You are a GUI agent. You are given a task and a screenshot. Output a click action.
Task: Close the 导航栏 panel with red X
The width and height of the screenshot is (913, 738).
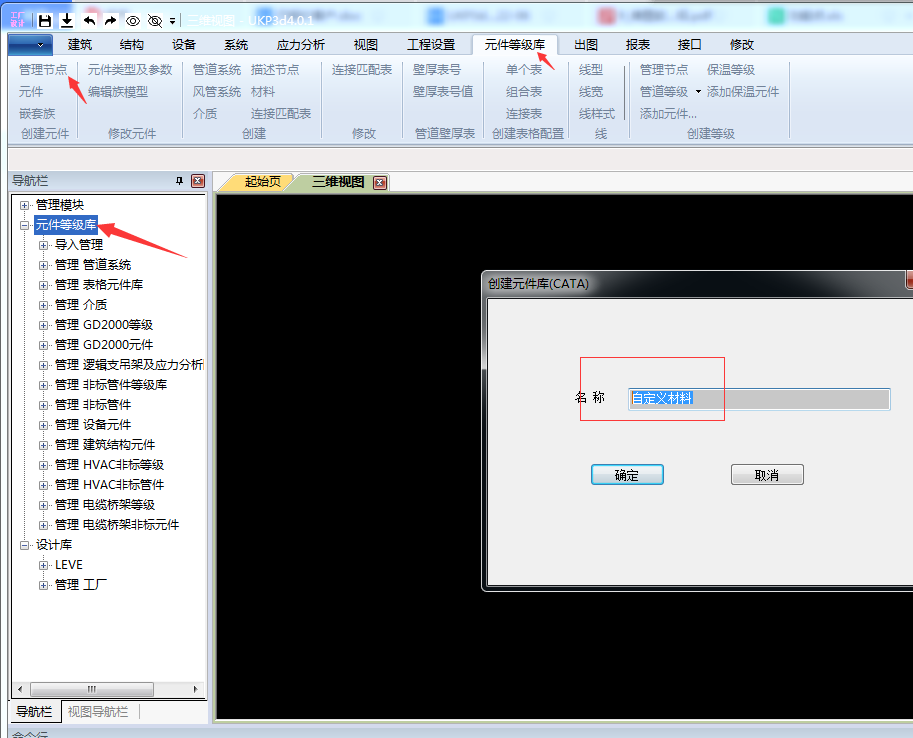point(197,181)
